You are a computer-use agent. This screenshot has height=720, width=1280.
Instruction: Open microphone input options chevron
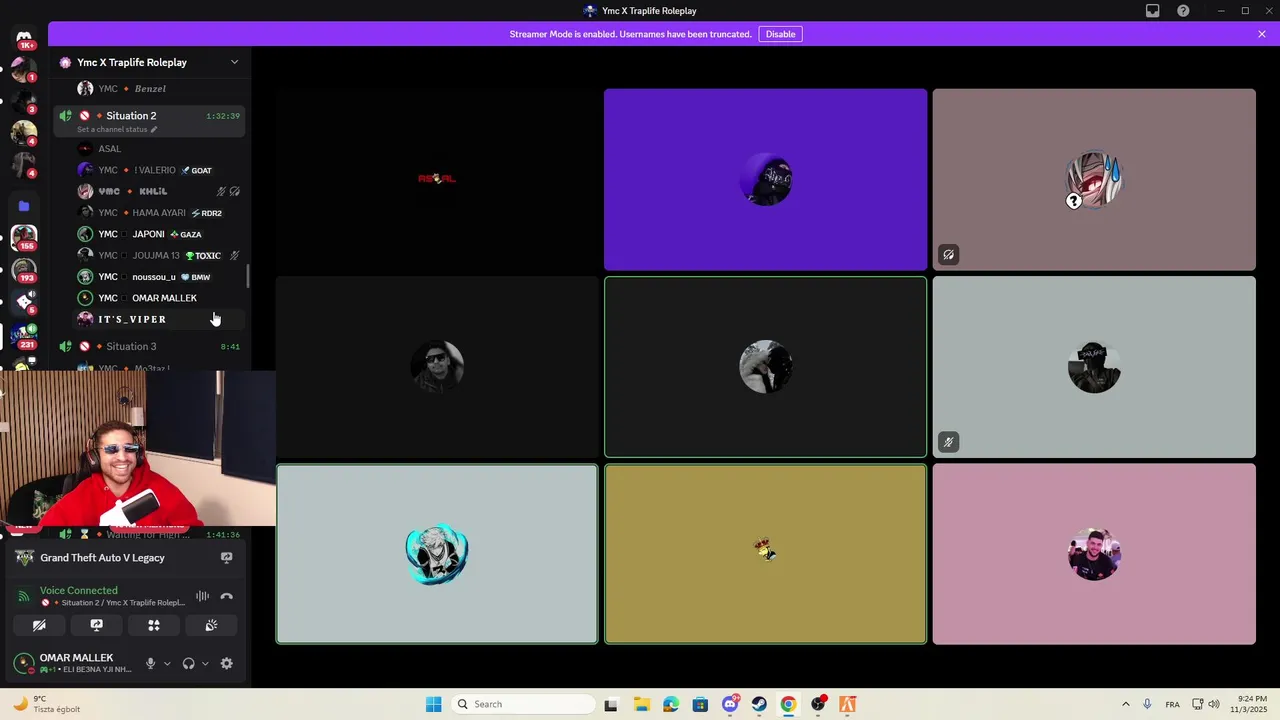(167, 663)
